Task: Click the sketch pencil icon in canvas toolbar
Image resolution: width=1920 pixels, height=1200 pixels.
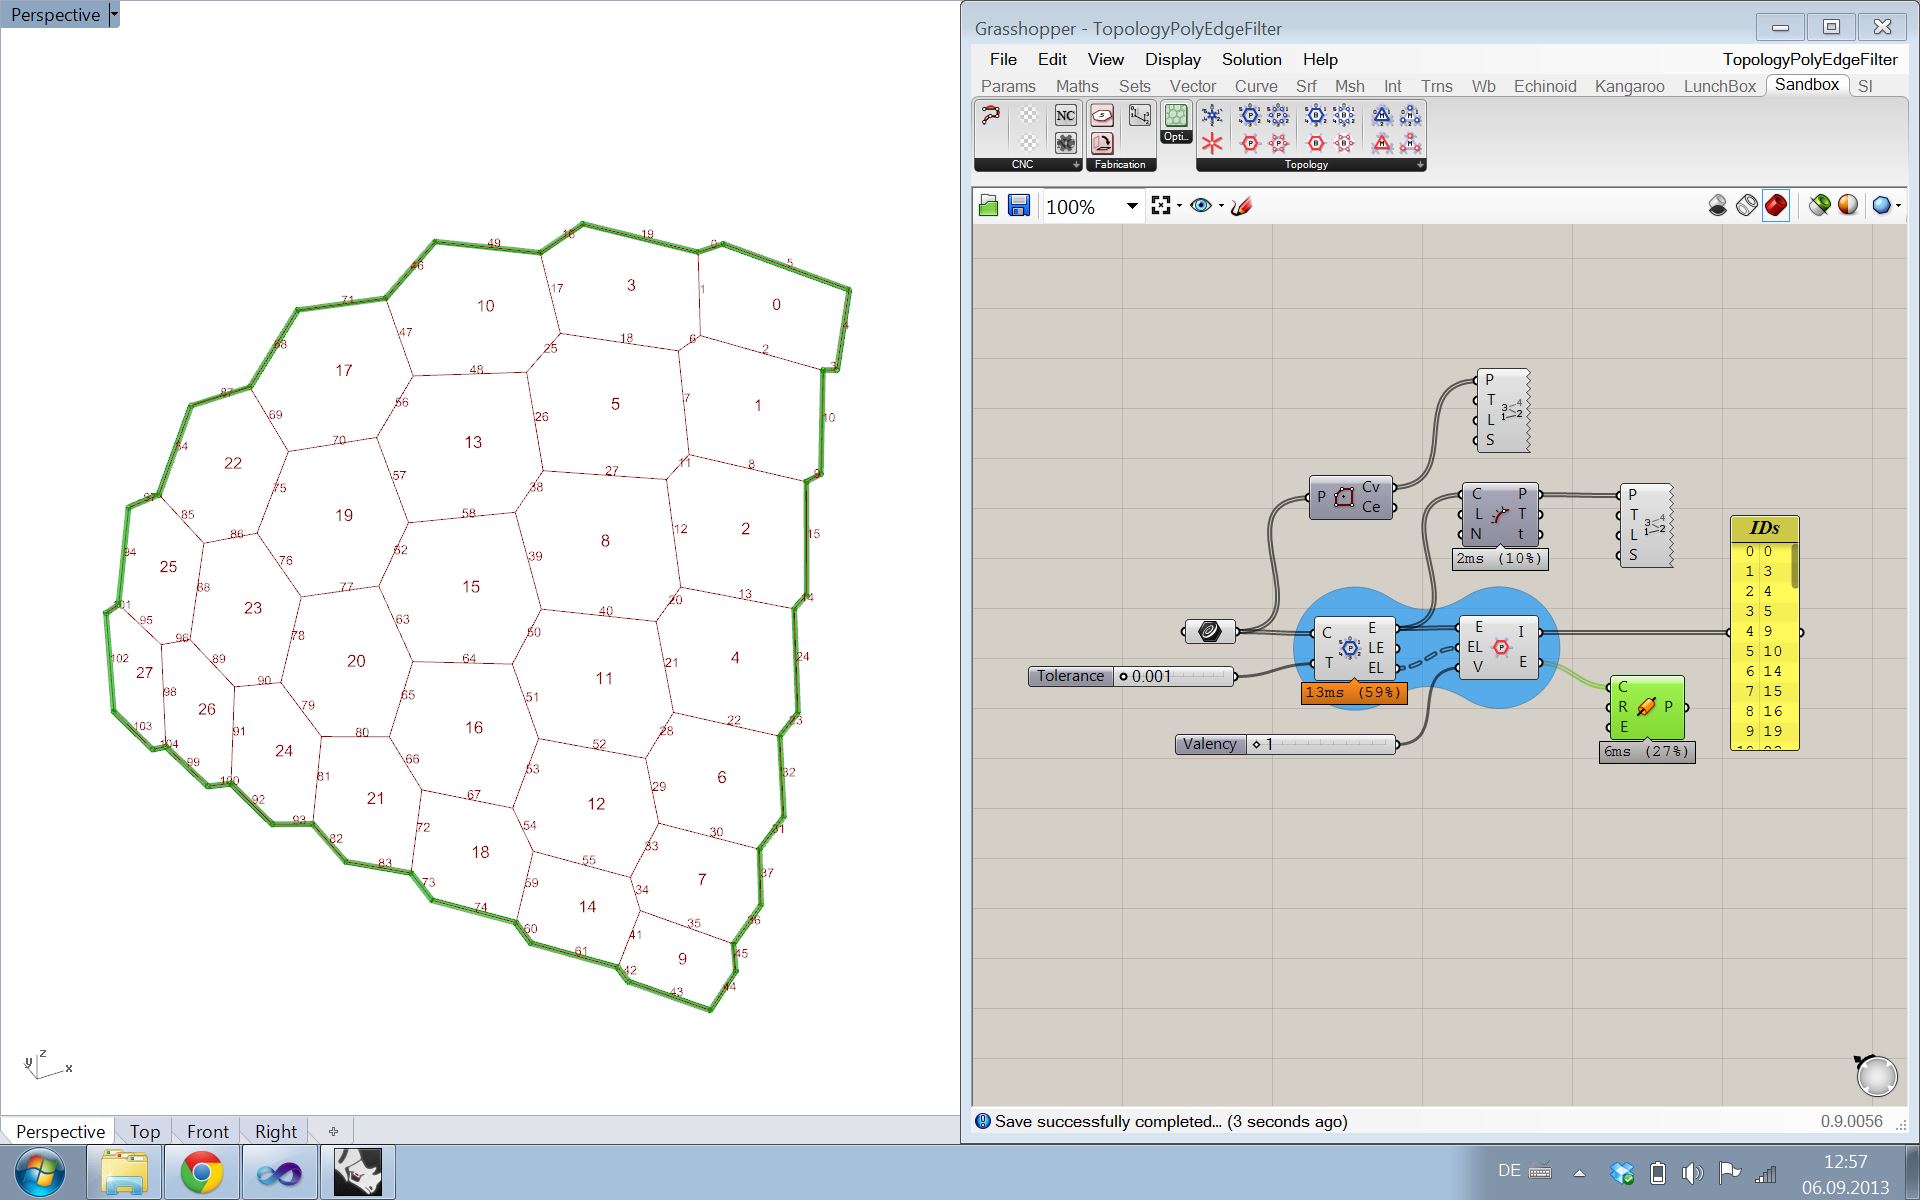Action: (x=1241, y=206)
